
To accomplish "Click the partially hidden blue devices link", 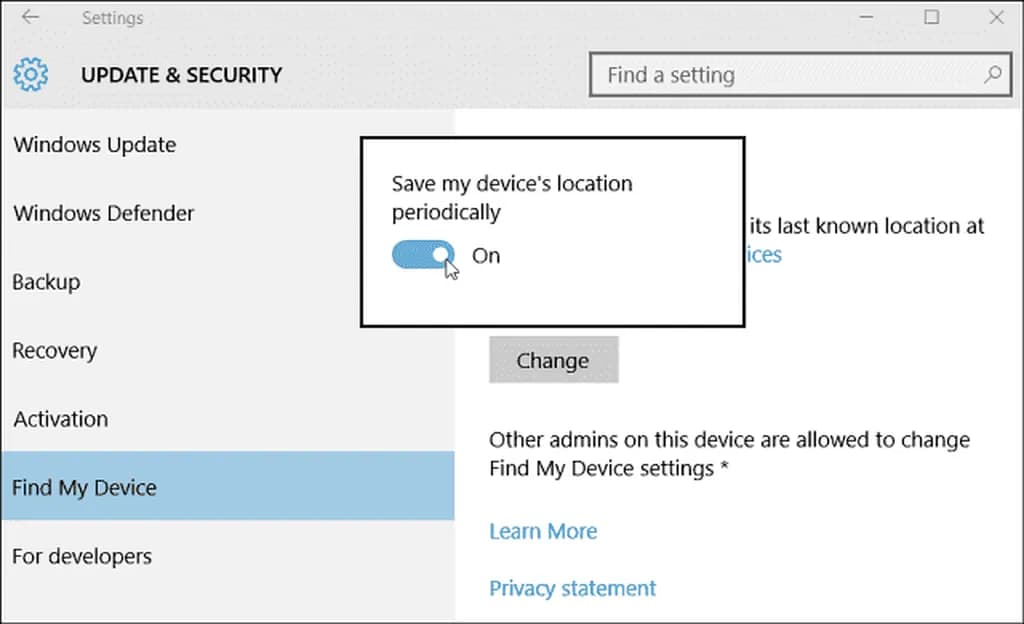I will click(764, 255).
